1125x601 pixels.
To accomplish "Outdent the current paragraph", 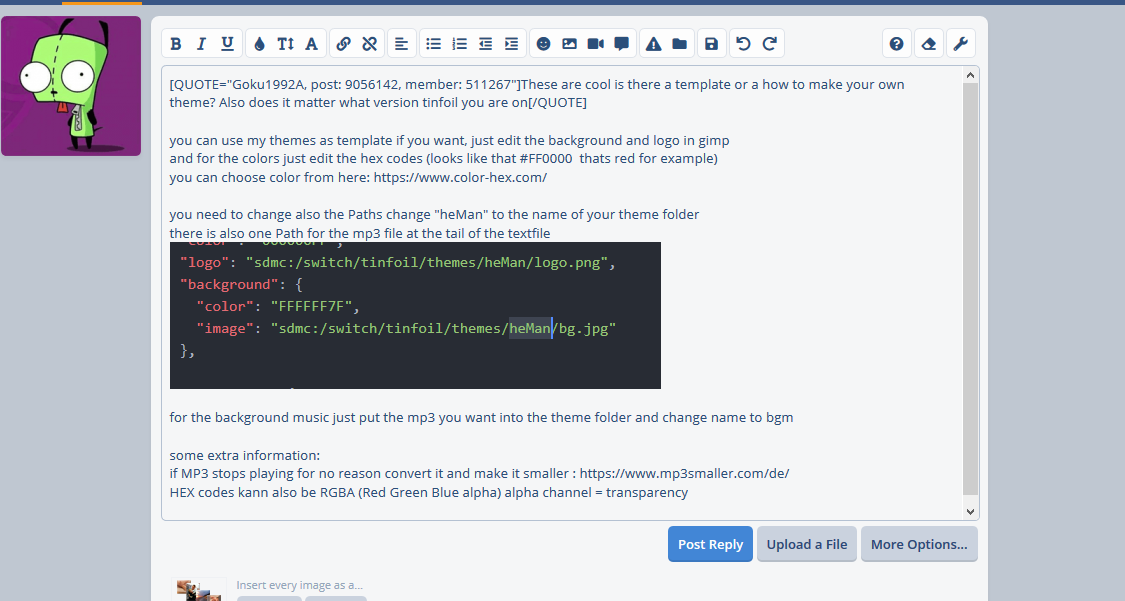I will (x=486, y=44).
